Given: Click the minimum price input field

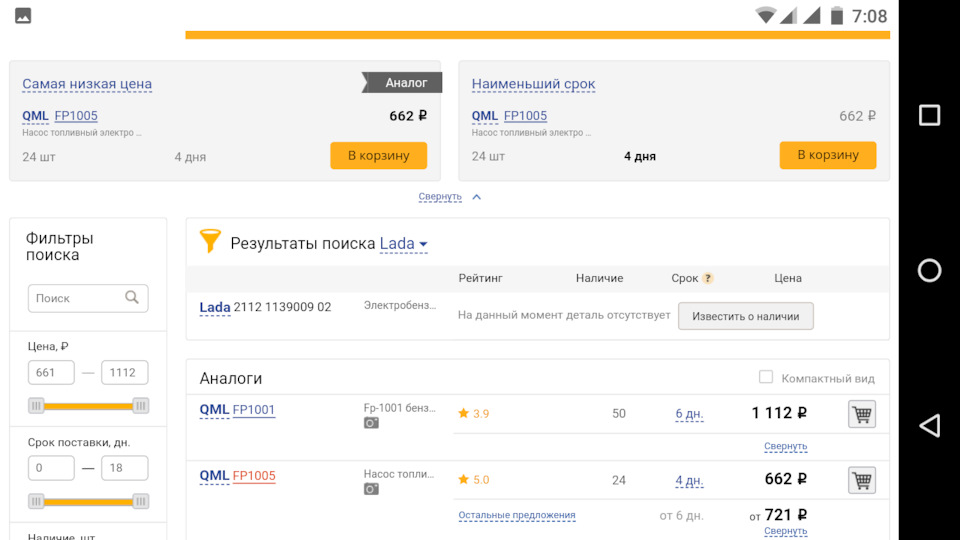Looking at the screenshot, I should coord(51,373).
